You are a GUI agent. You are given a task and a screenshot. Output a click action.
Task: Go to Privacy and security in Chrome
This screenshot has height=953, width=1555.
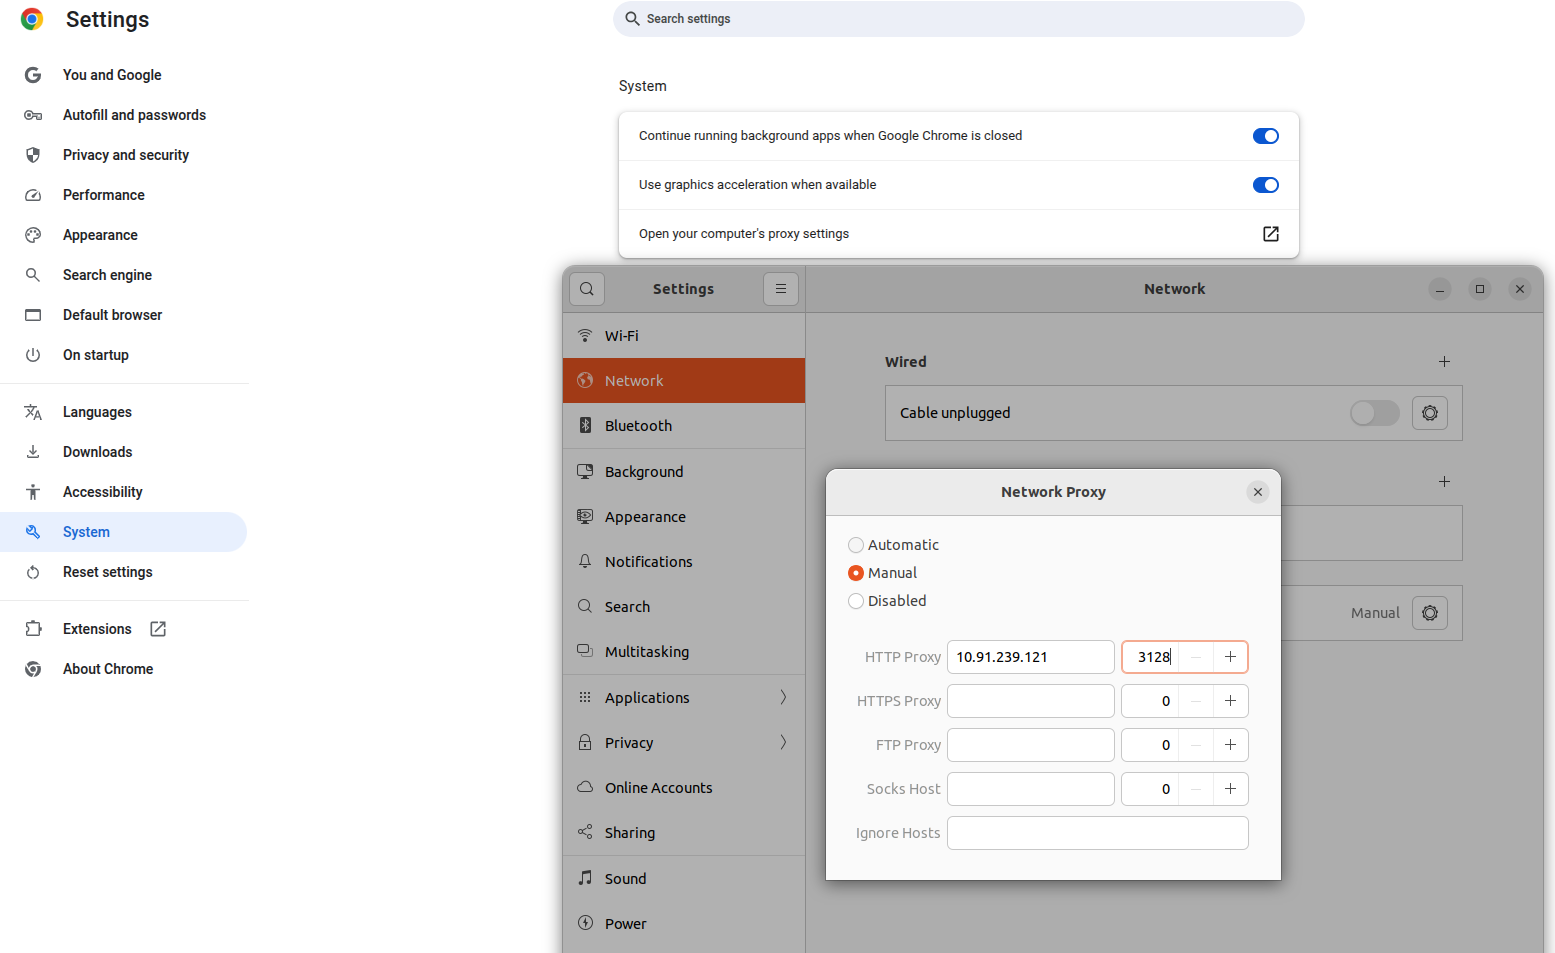coord(126,155)
